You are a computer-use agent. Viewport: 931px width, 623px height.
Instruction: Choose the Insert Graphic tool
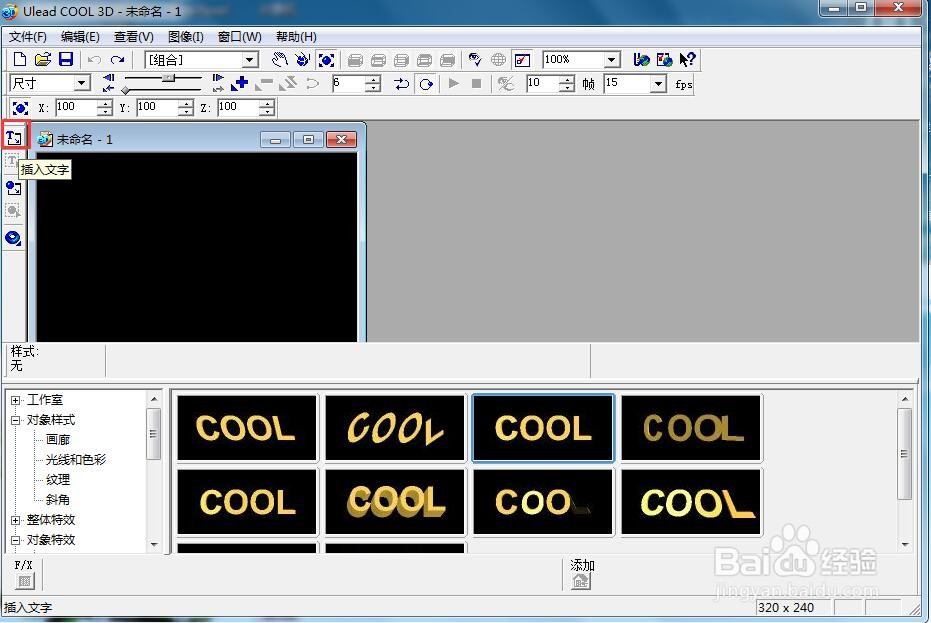point(13,188)
